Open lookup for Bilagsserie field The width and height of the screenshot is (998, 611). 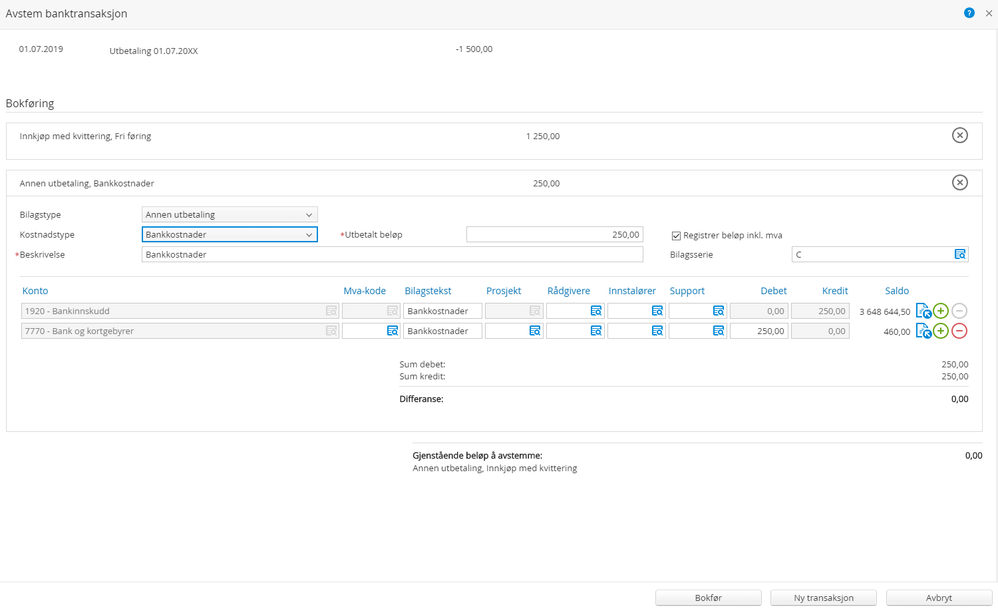click(x=959, y=254)
